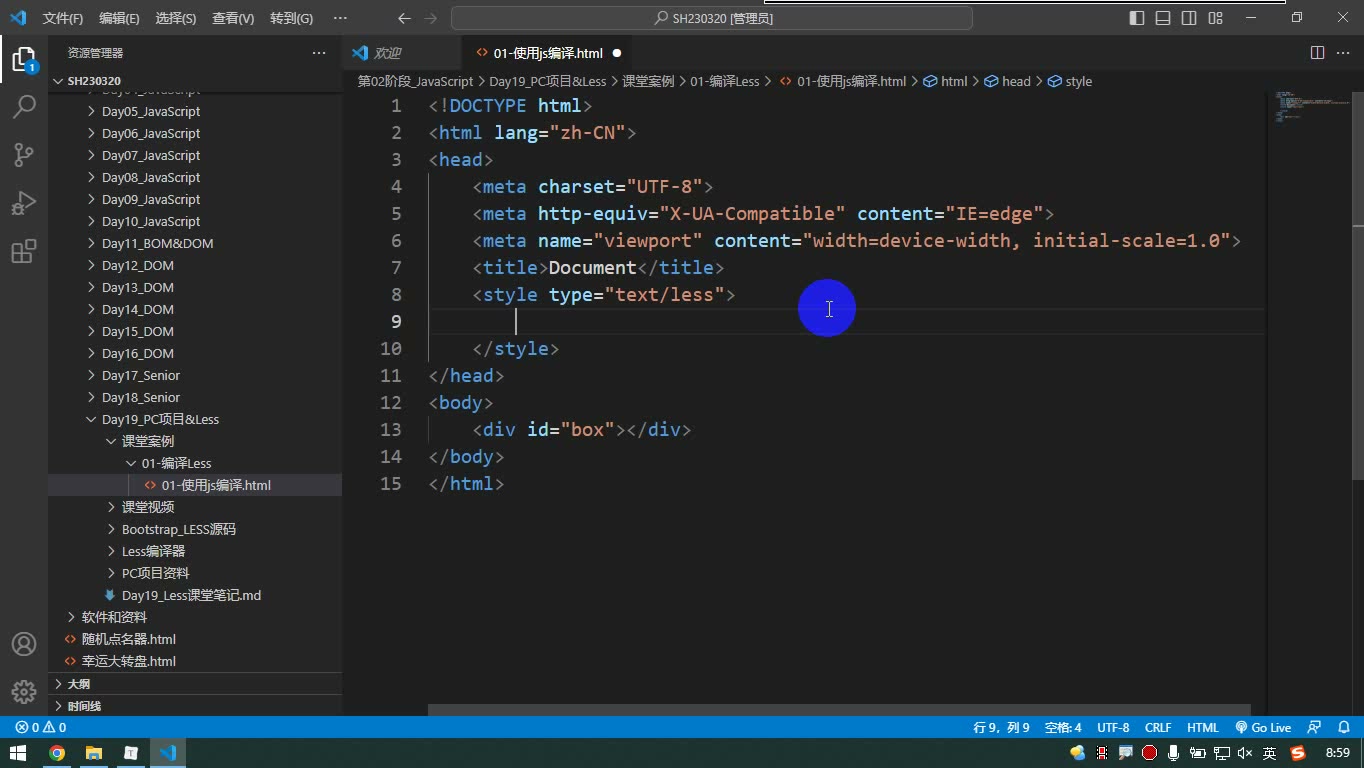Screen dimensions: 1364x768
Task: Open the Search view in the activity bar
Action: (24, 106)
